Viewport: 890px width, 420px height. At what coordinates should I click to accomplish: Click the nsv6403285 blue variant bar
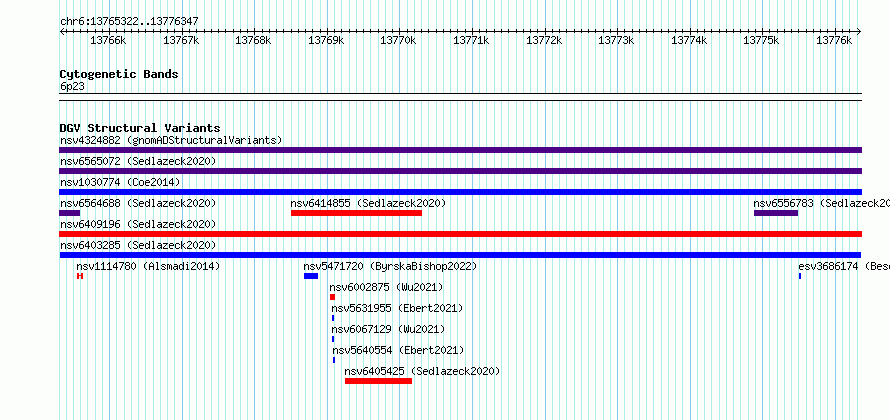point(460,255)
